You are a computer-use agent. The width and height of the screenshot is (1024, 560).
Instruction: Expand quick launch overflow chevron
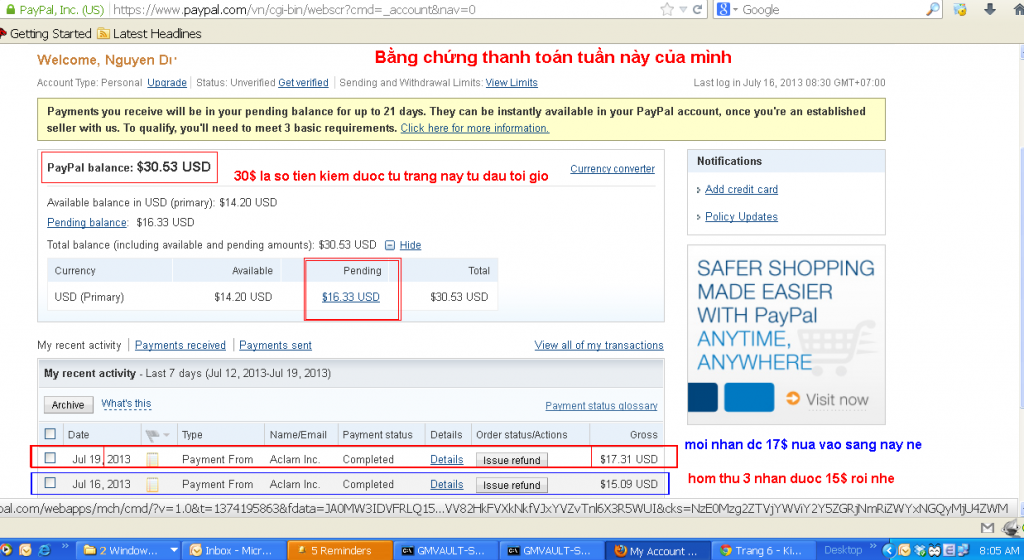(x=65, y=546)
